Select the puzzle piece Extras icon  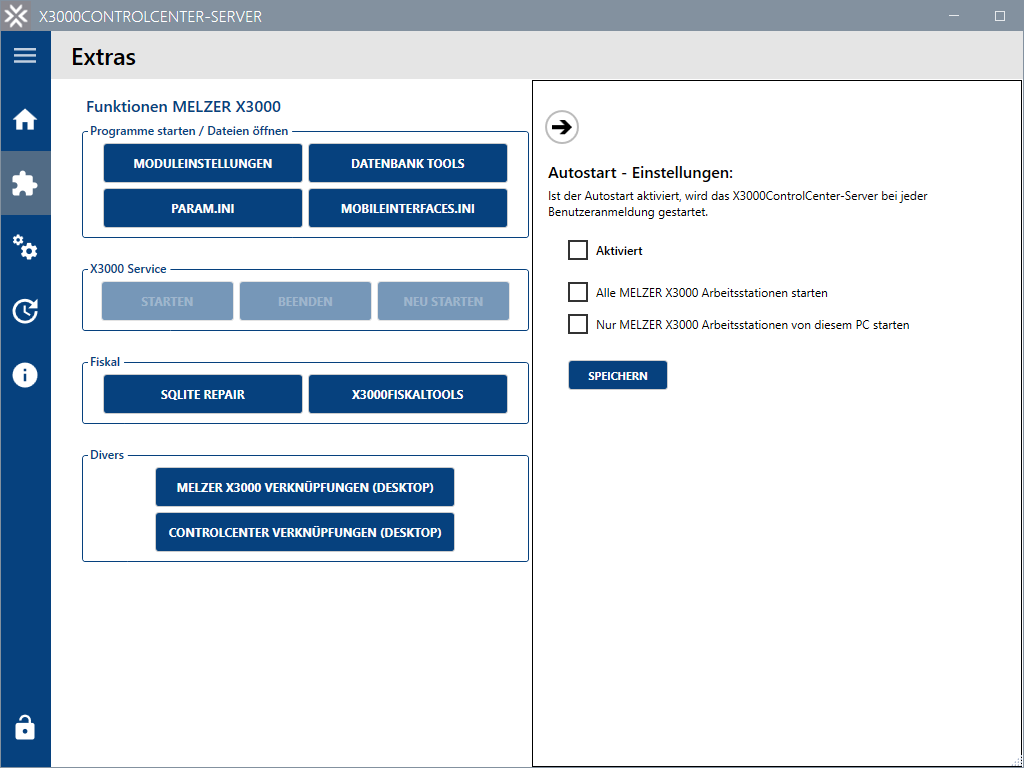25,184
